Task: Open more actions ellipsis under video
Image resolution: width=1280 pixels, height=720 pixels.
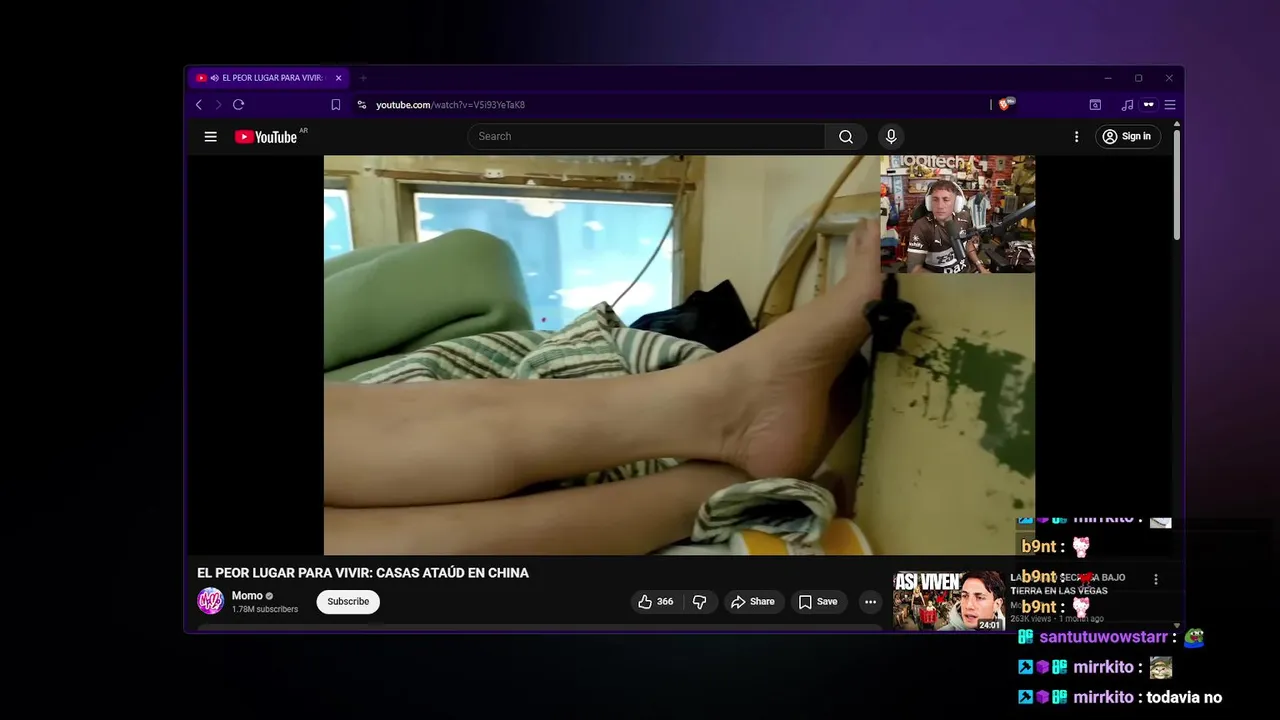Action: (x=870, y=602)
